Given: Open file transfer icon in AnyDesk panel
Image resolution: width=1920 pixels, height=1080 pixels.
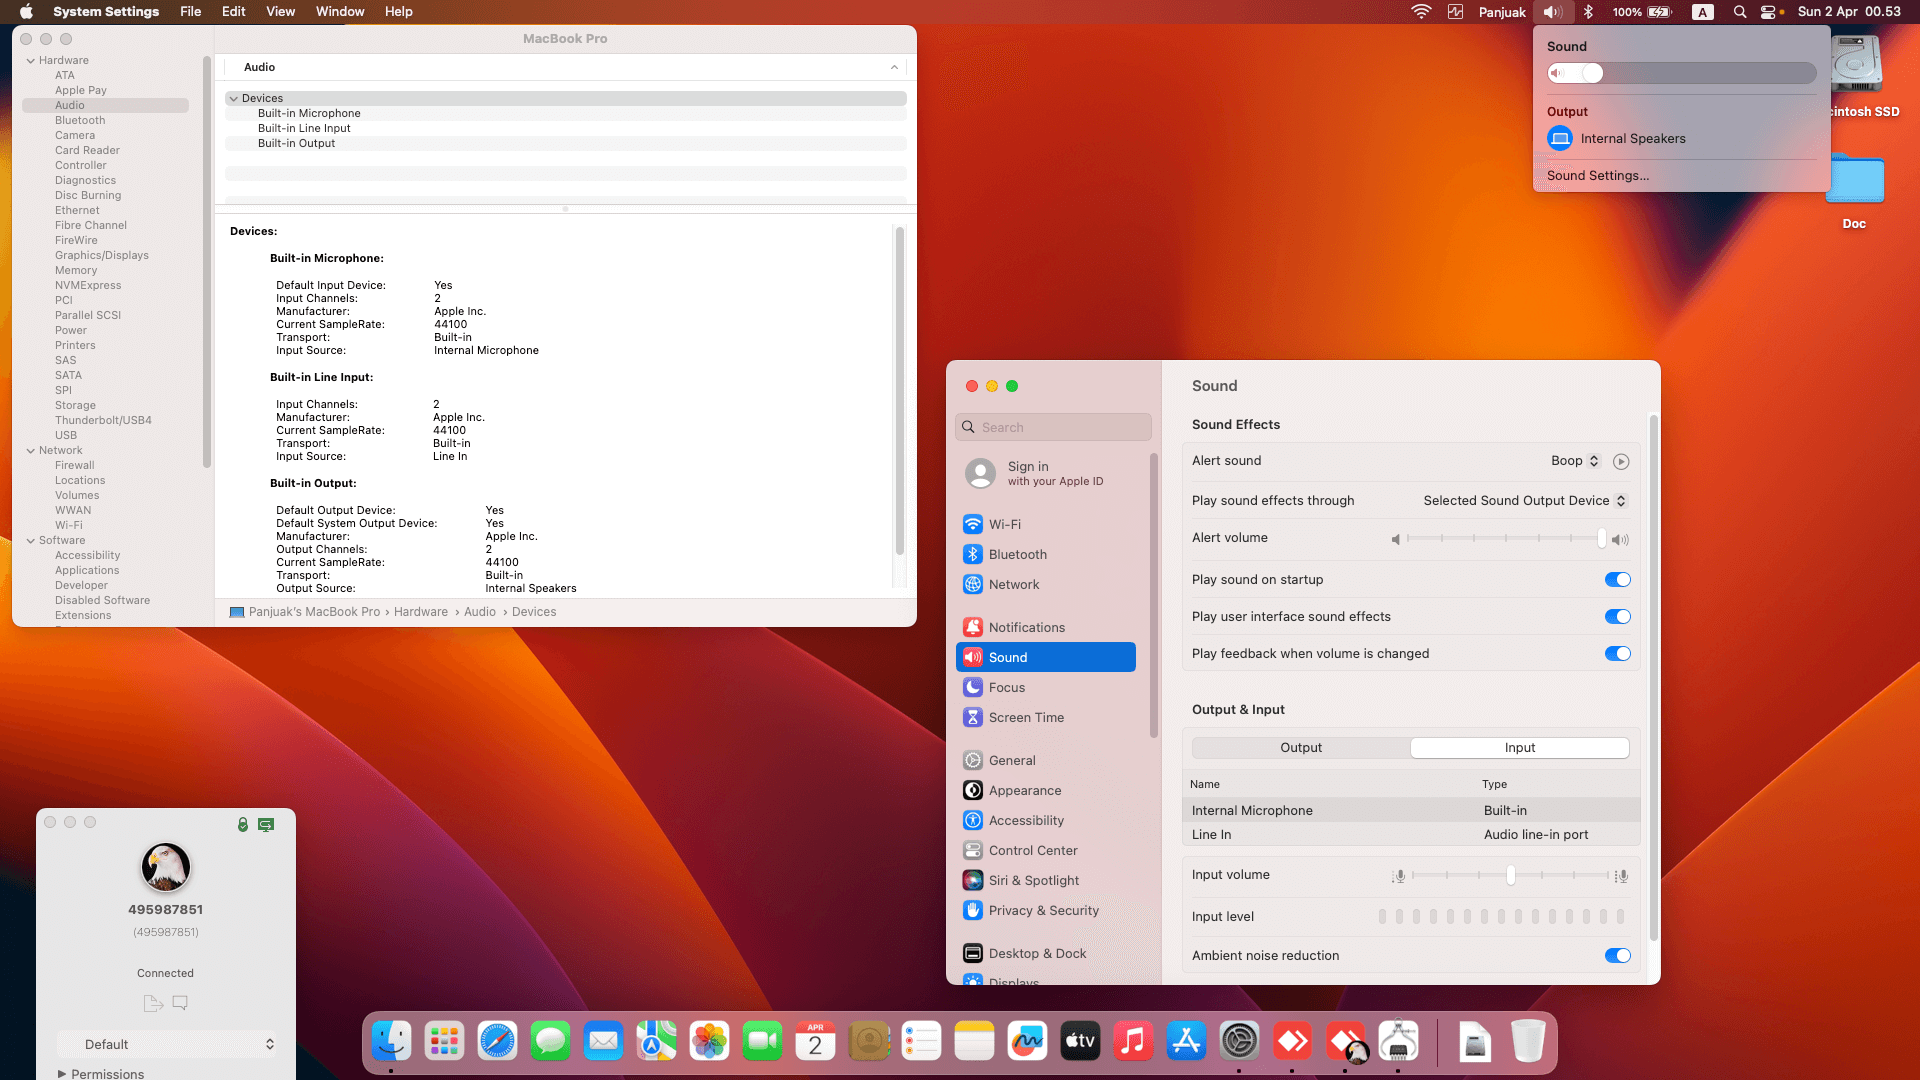Looking at the screenshot, I should coord(152,1003).
